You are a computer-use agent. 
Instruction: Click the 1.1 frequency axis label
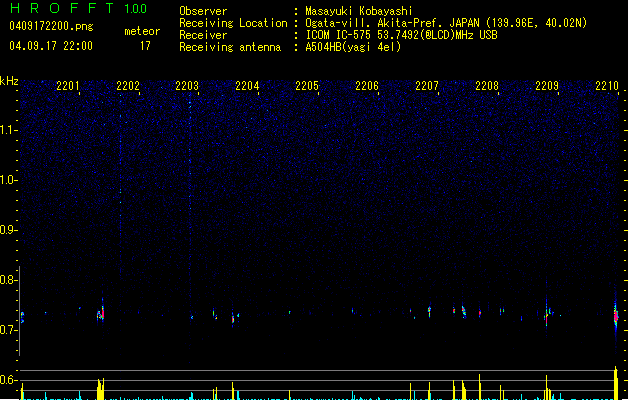pos(8,130)
